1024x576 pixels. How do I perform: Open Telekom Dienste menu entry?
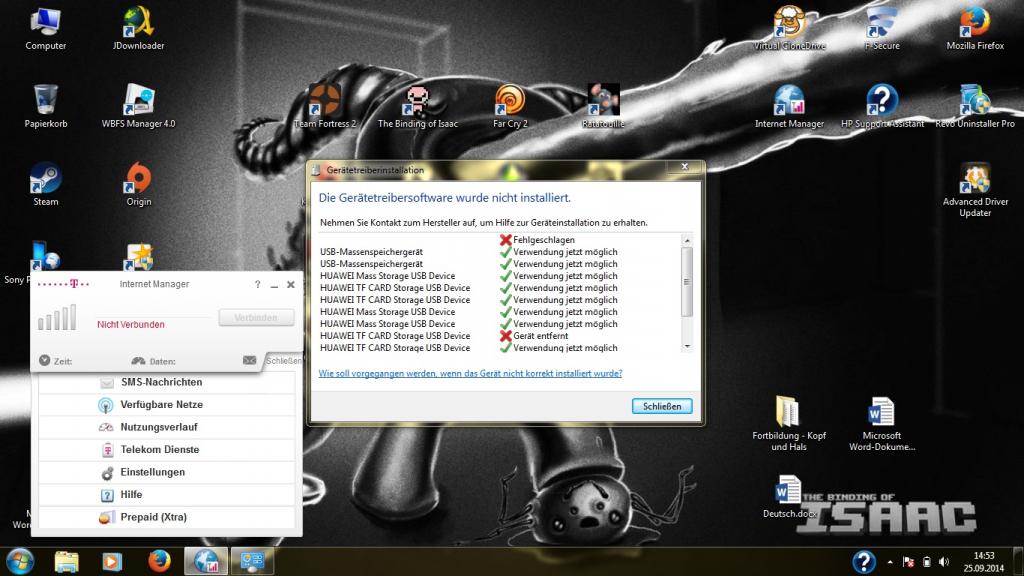pos(167,449)
